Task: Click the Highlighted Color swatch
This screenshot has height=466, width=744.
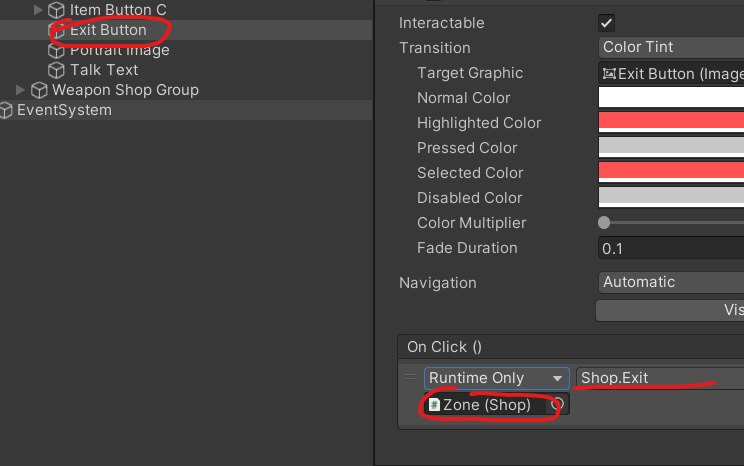Action: pos(670,122)
